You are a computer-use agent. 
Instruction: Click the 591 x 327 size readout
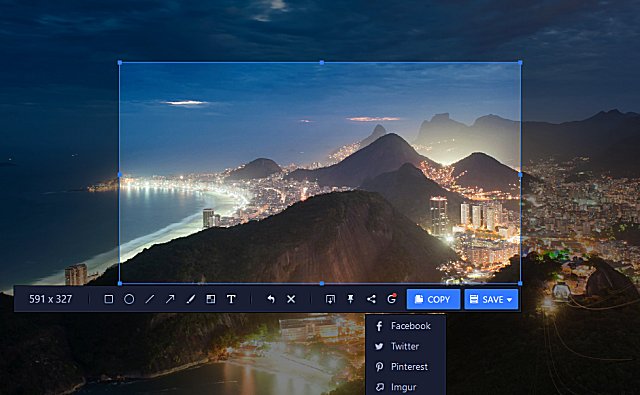51,299
